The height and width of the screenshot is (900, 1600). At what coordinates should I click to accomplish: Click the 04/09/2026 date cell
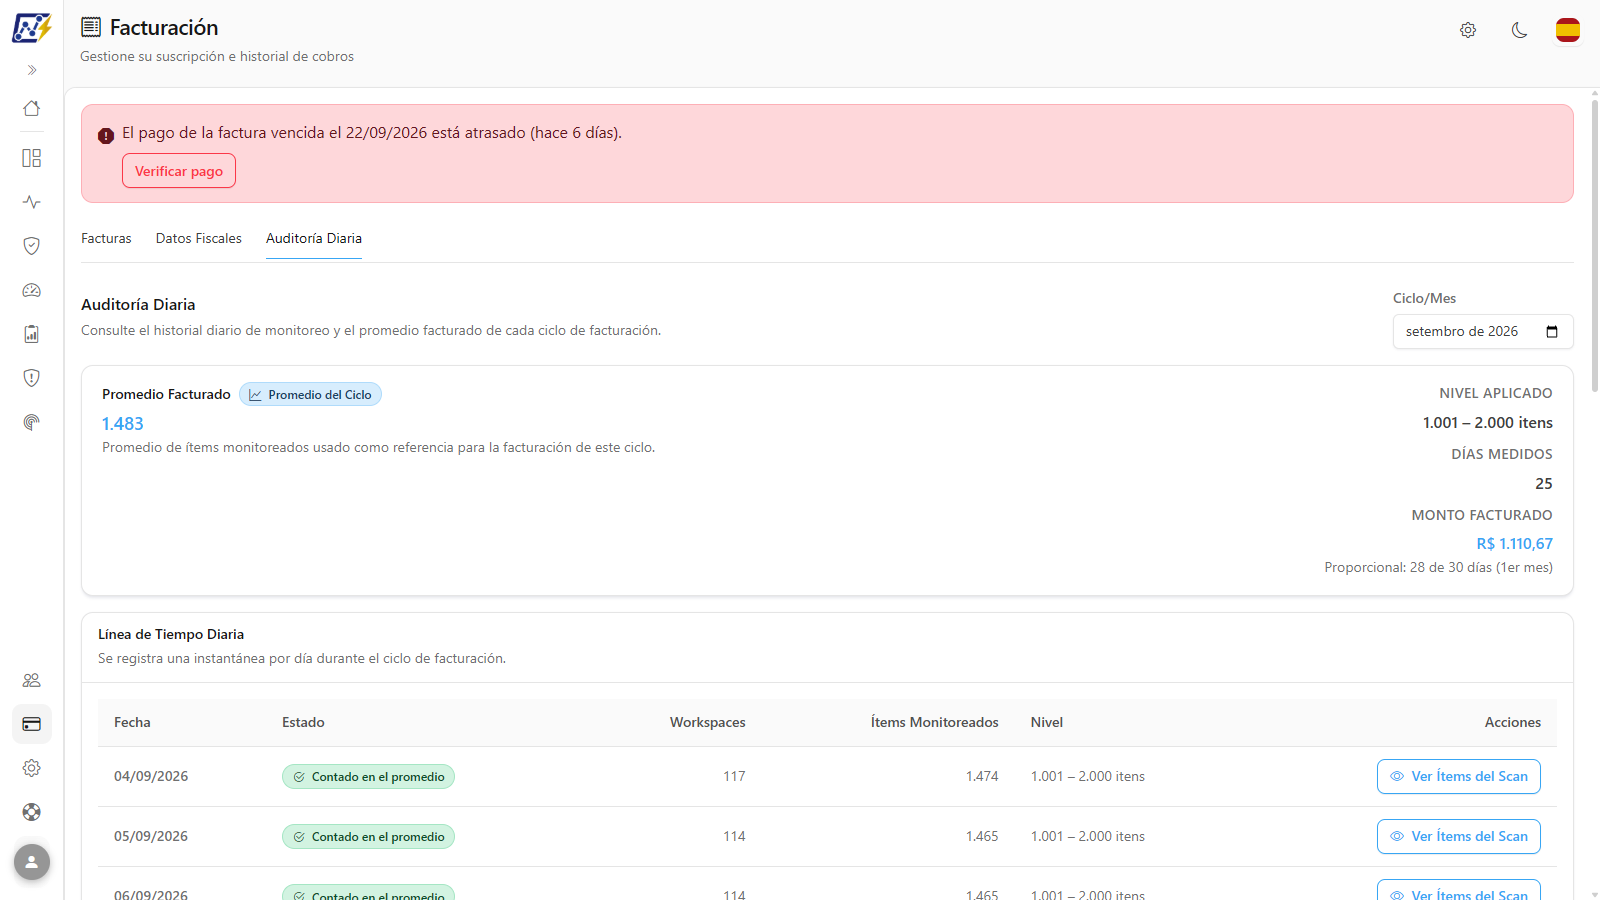(x=151, y=776)
